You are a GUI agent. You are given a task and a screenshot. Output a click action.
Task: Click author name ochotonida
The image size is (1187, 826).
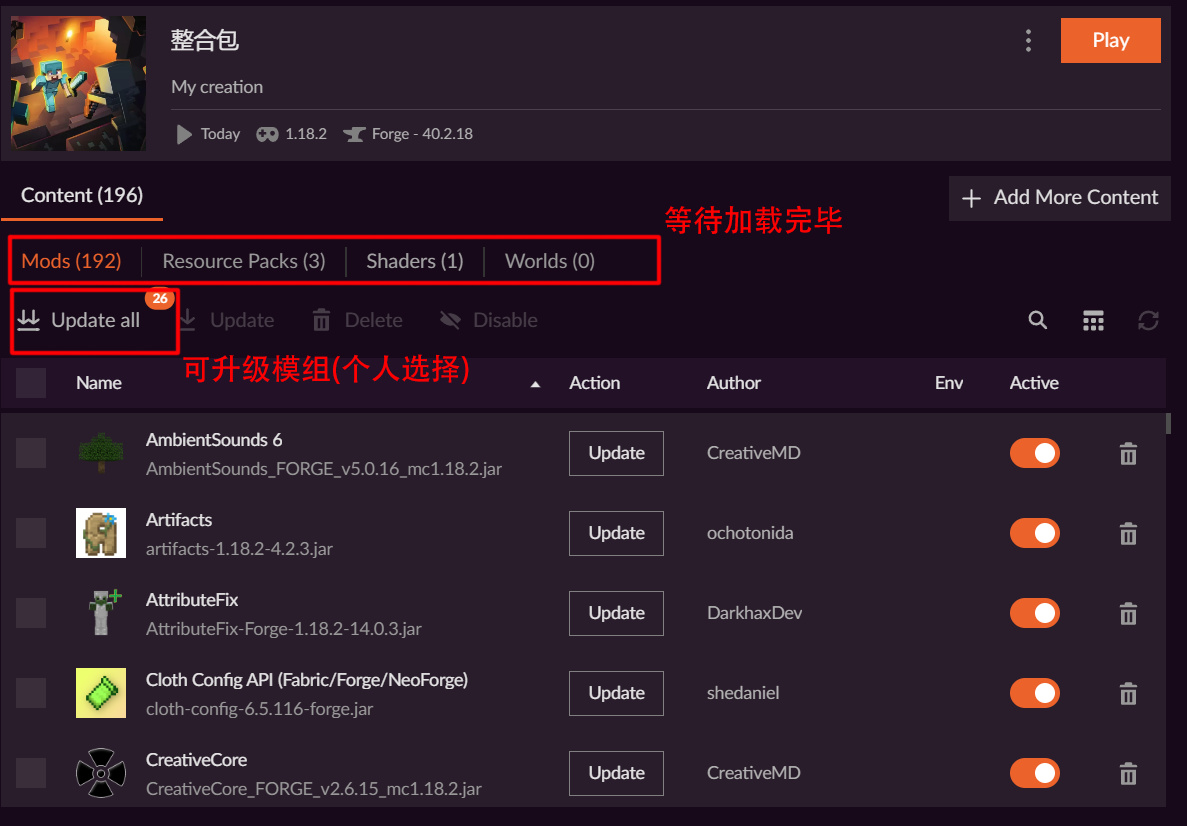click(x=750, y=533)
